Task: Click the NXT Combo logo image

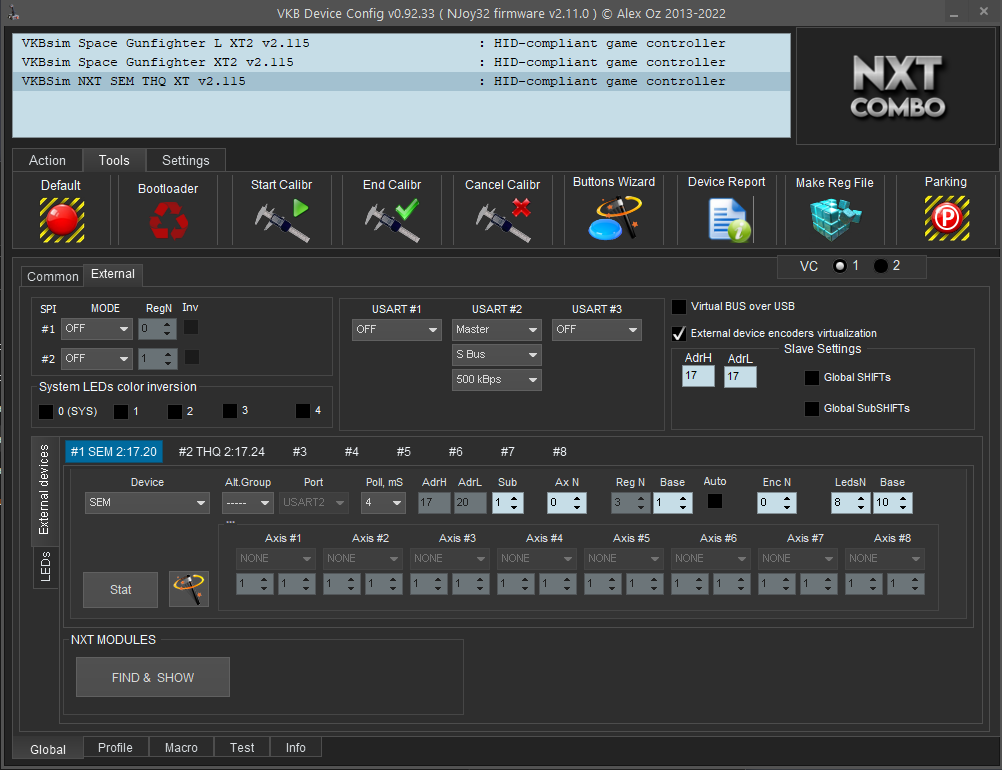Action: [x=897, y=86]
